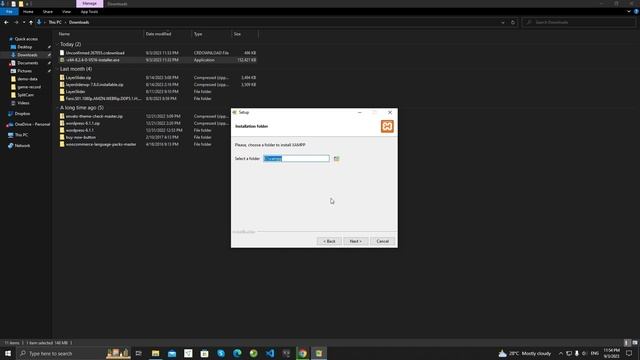The image size is (640, 360).
Task: Select the wordpress-6.1.1 folder
Action: point(80,130)
